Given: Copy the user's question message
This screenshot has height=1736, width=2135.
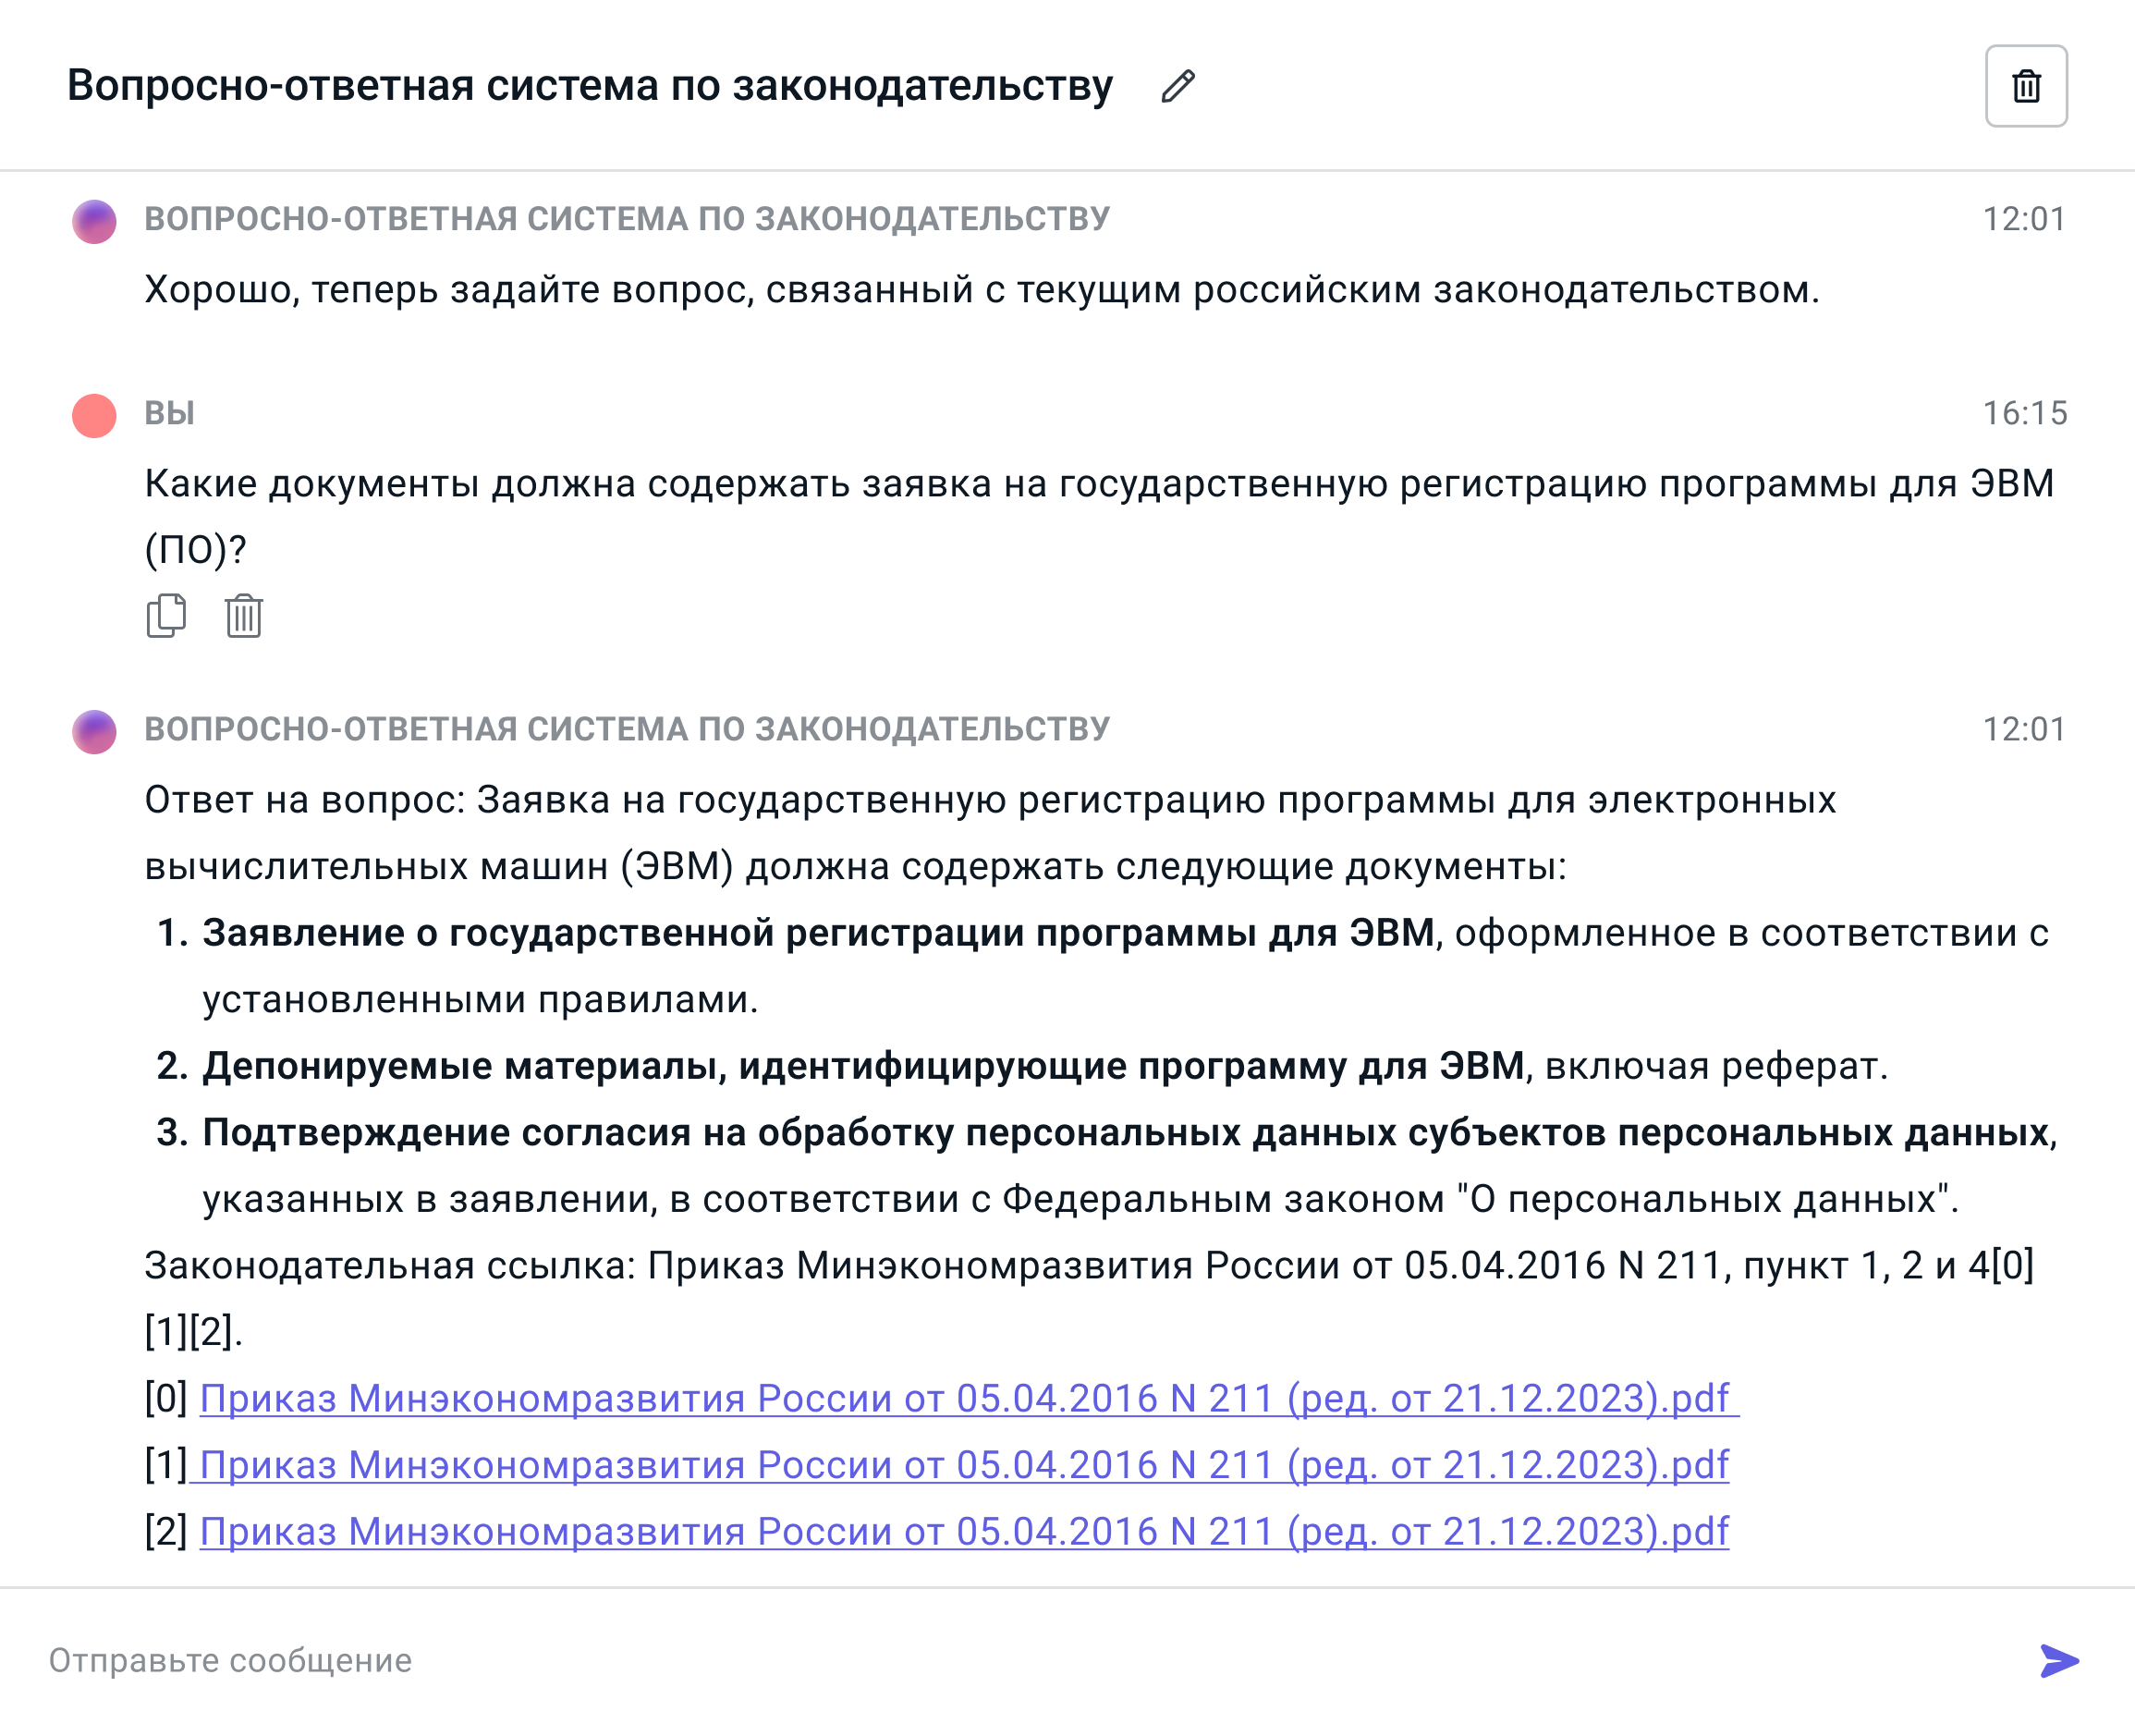Looking at the screenshot, I should 166,615.
